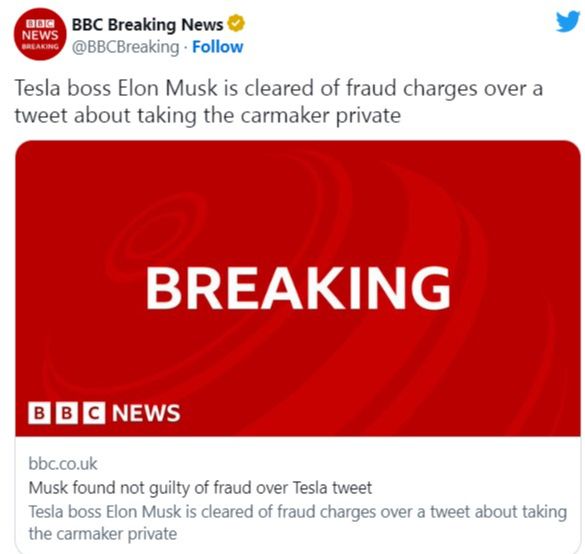Open the BBC Breaking News account name
The height and width of the screenshot is (554, 585).
[147, 25]
